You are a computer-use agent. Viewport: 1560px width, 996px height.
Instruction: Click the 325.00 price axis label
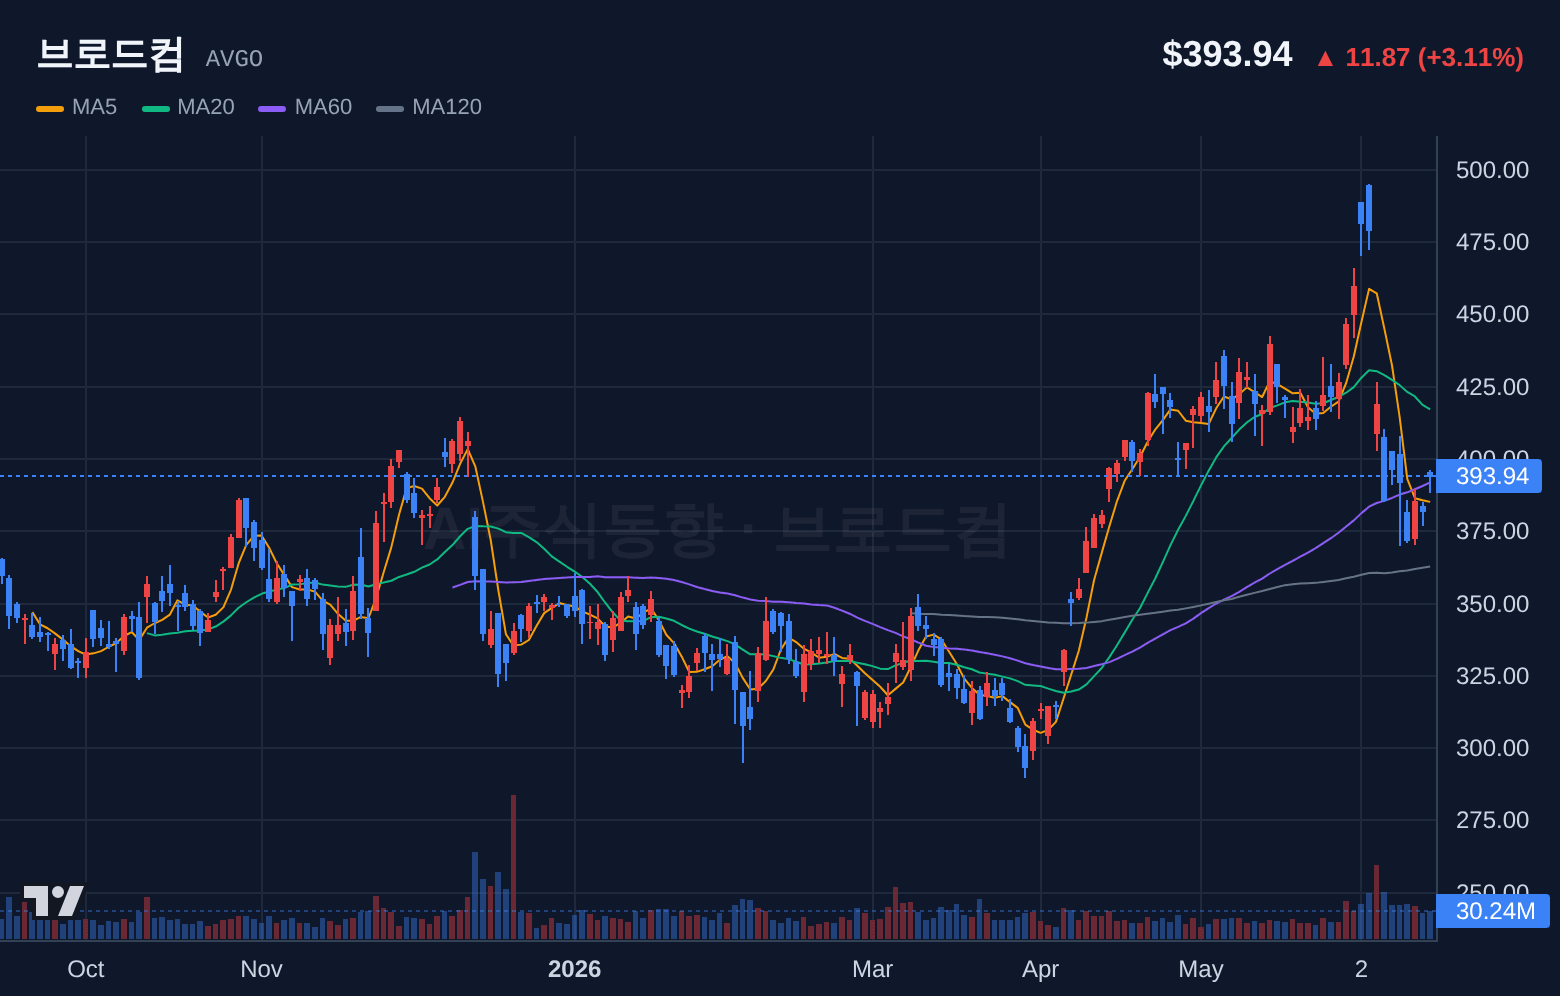point(1492,676)
